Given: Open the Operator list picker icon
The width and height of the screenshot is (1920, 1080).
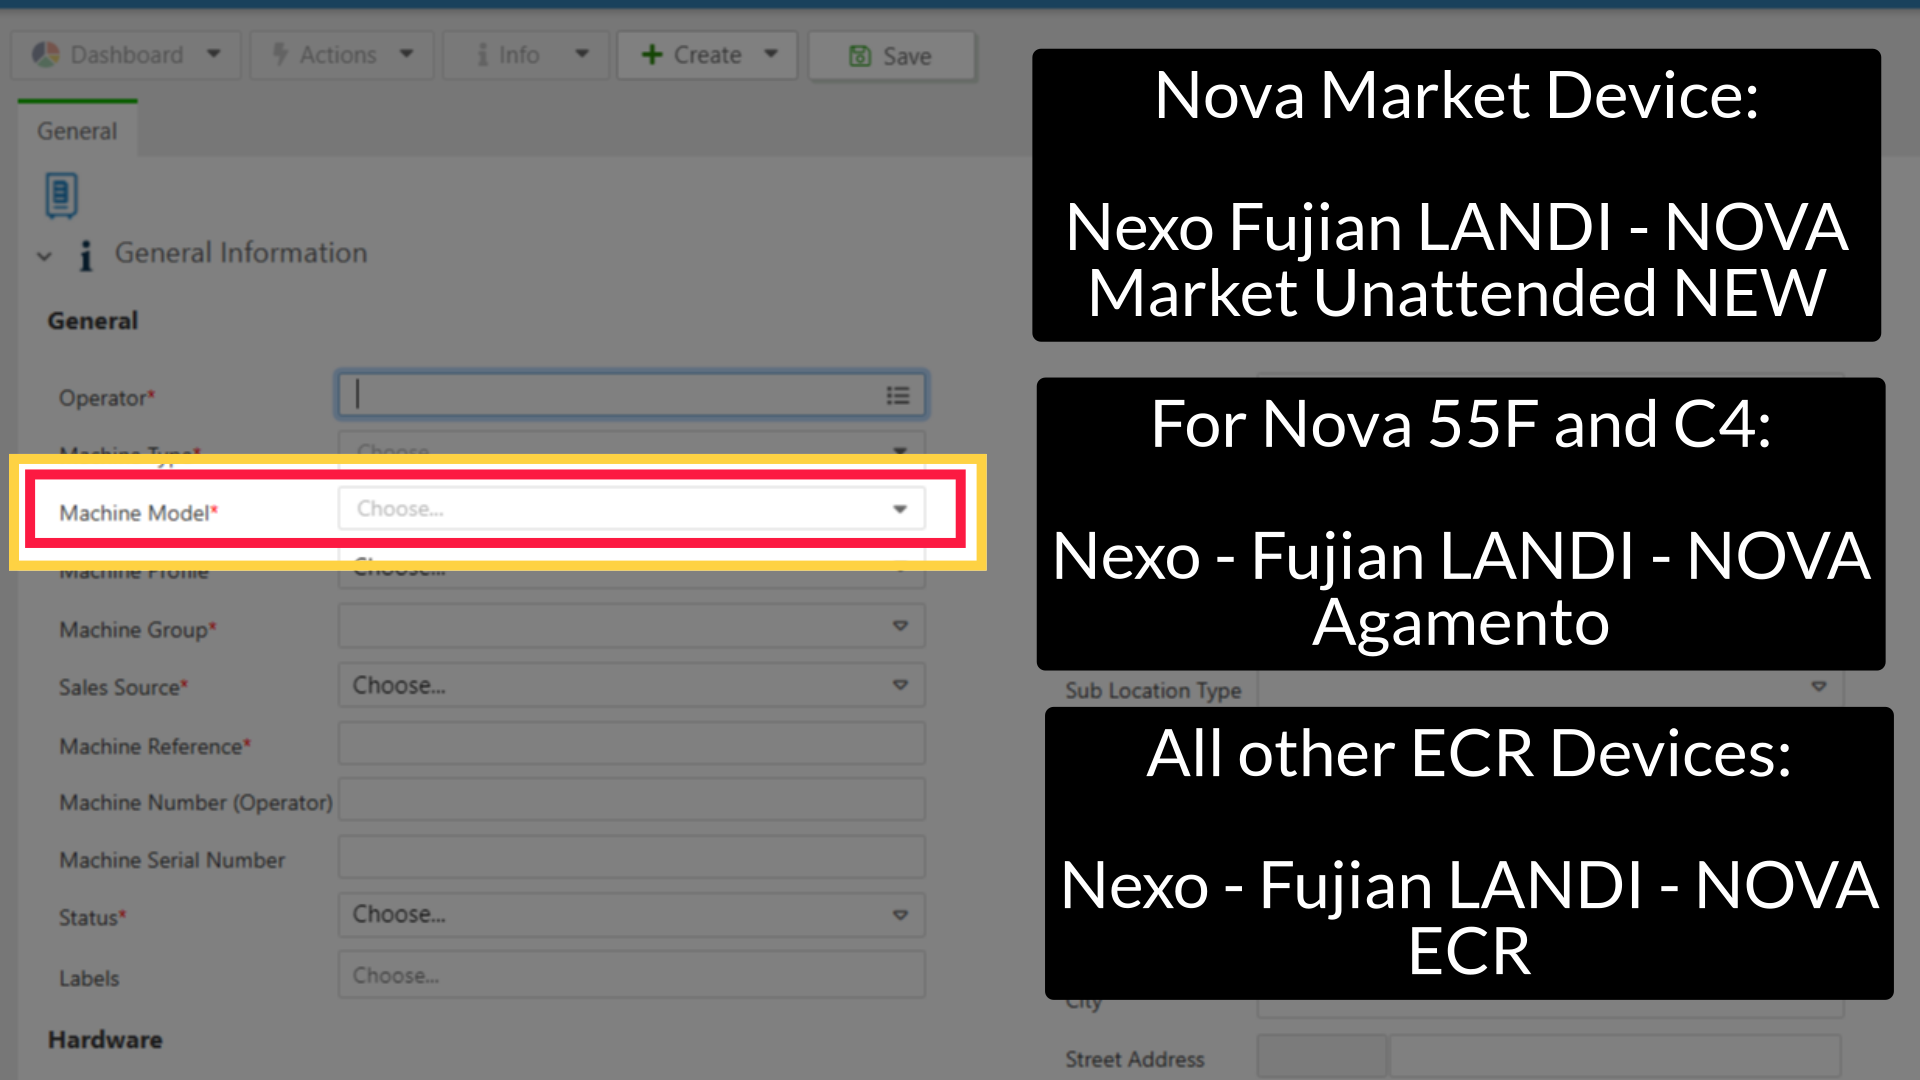Looking at the screenshot, I should click(898, 395).
